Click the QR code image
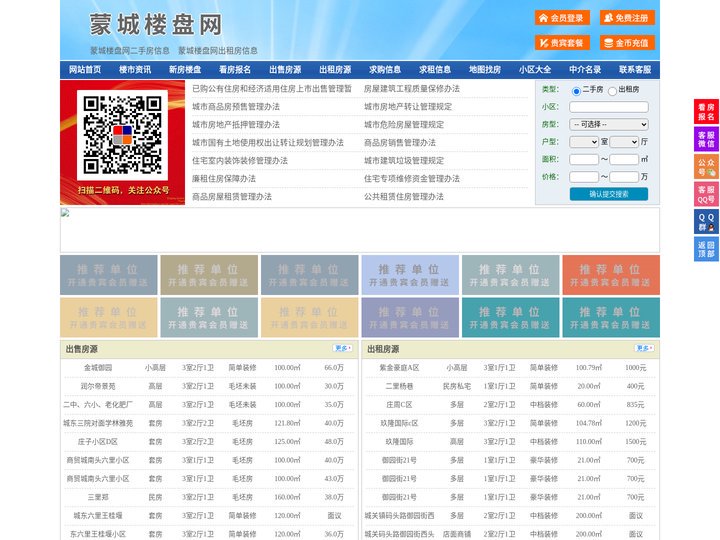The height and width of the screenshot is (540, 720). (122, 135)
